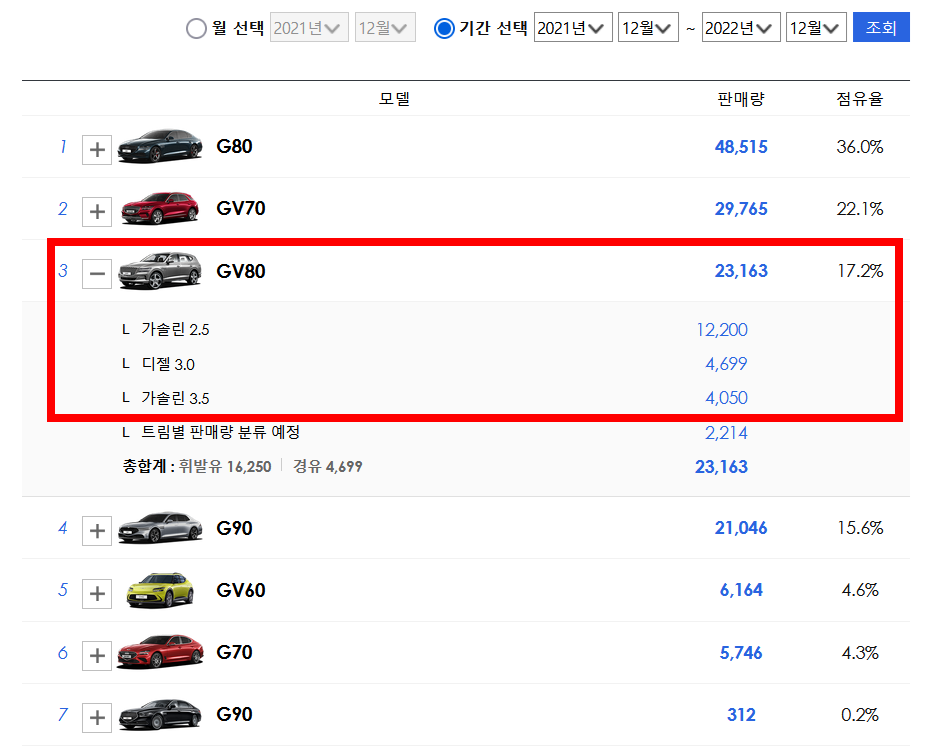
Task: Expand the G70 row details
Action: pos(97,656)
